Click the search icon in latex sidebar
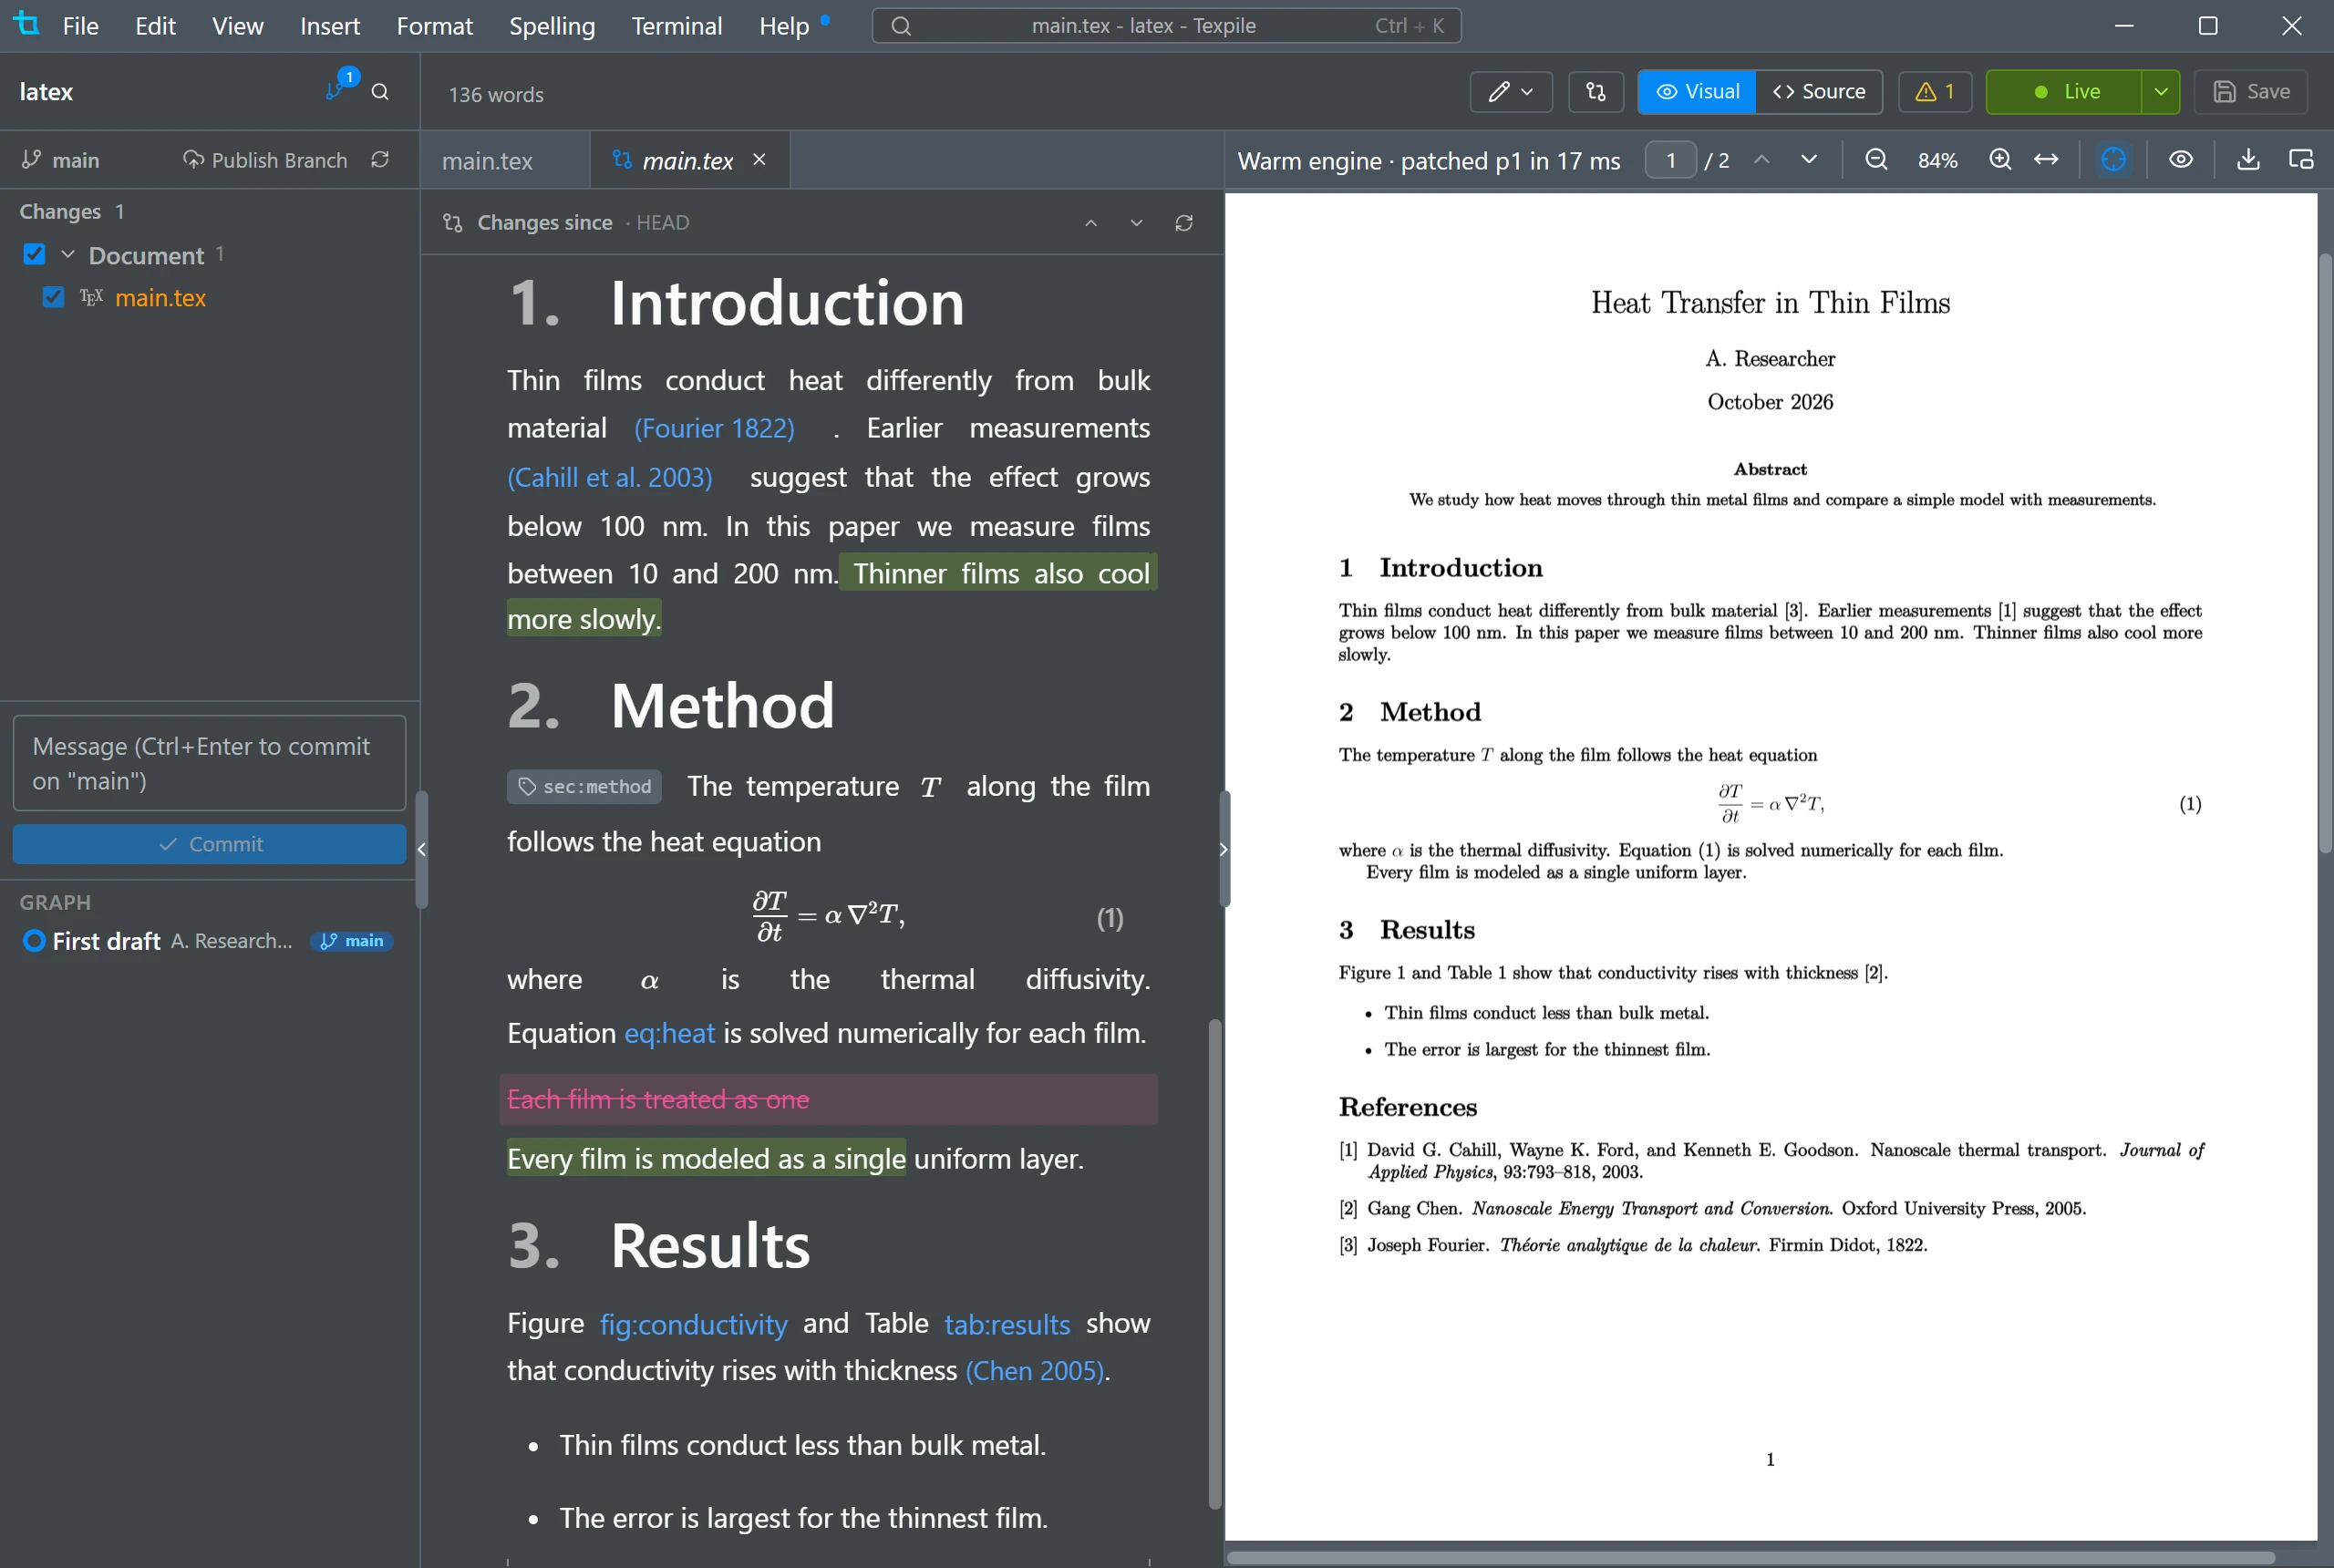The width and height of the screenshot is (2334, 1568). [380, 92]
